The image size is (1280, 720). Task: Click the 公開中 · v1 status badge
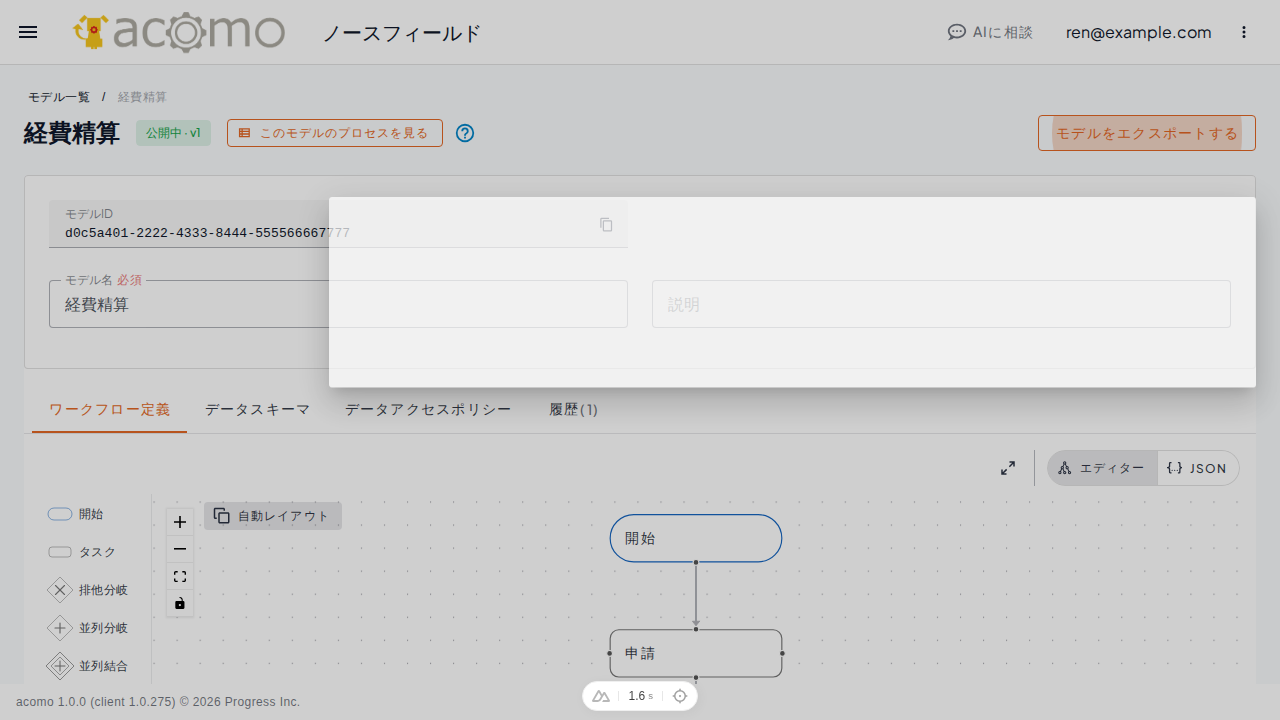point(174,133)
